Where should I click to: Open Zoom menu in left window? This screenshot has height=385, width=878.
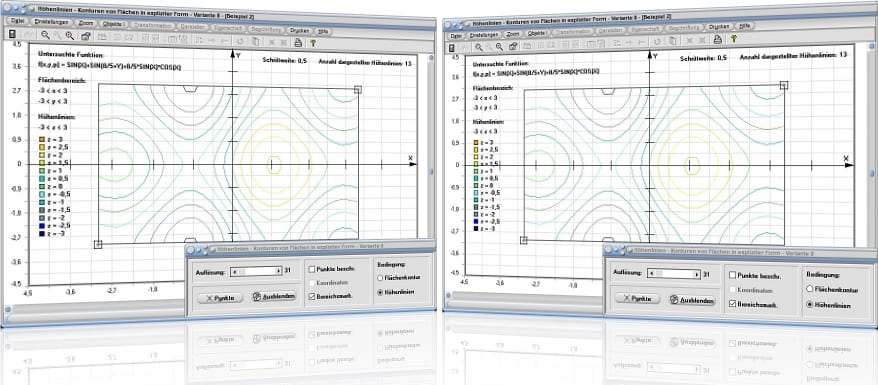86,23
